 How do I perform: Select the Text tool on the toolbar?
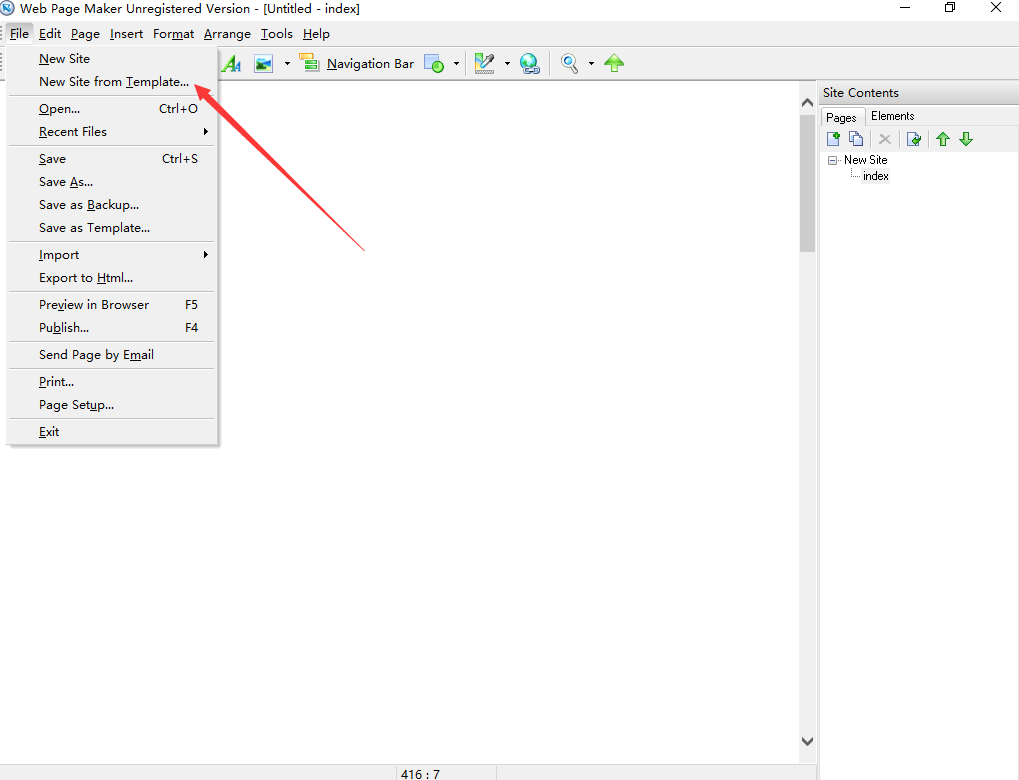click(232, 63)
